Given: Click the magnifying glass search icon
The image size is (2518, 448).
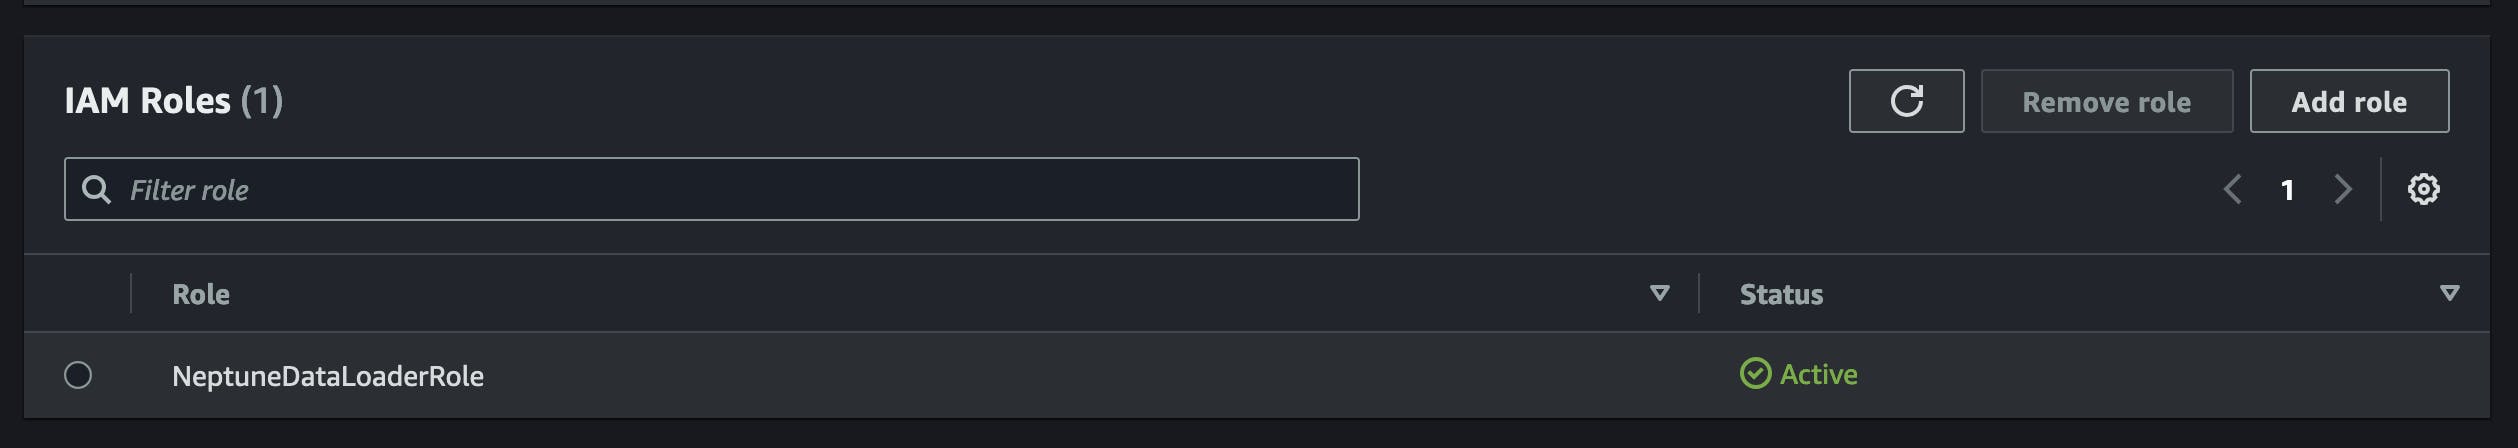Looking at the screenshot, I should point(97,189).
